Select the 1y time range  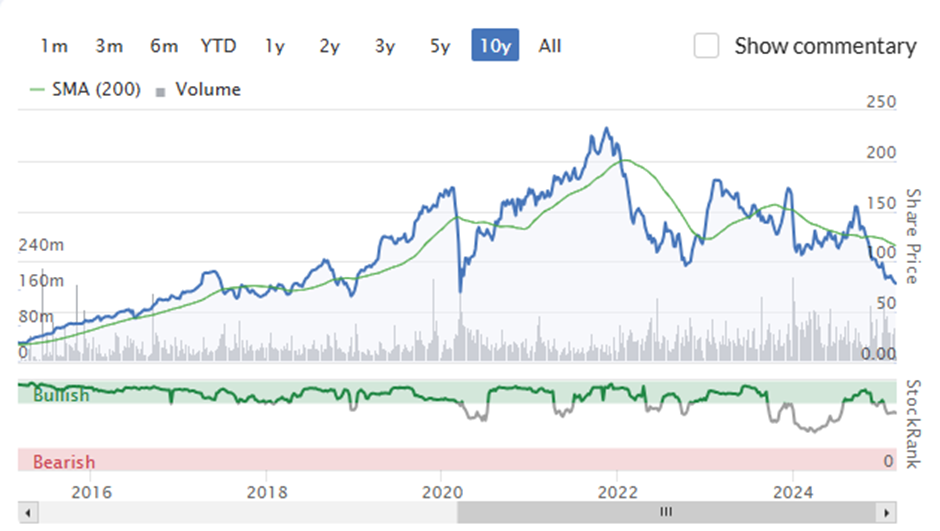[x=275, y=46]
